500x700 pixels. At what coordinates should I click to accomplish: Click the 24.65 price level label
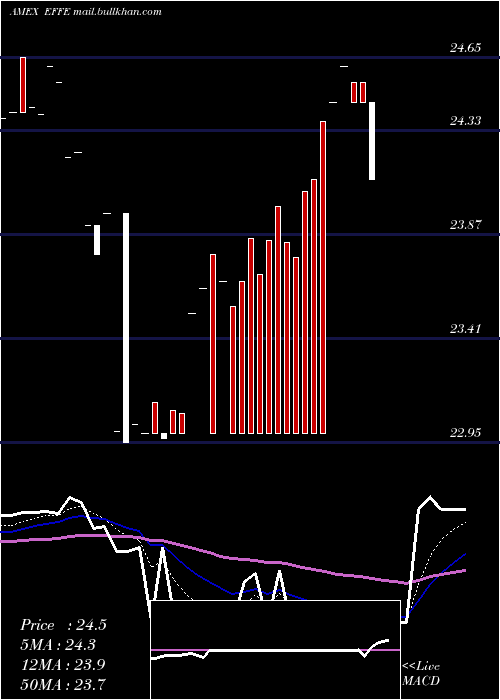click(x=466, y=48)
